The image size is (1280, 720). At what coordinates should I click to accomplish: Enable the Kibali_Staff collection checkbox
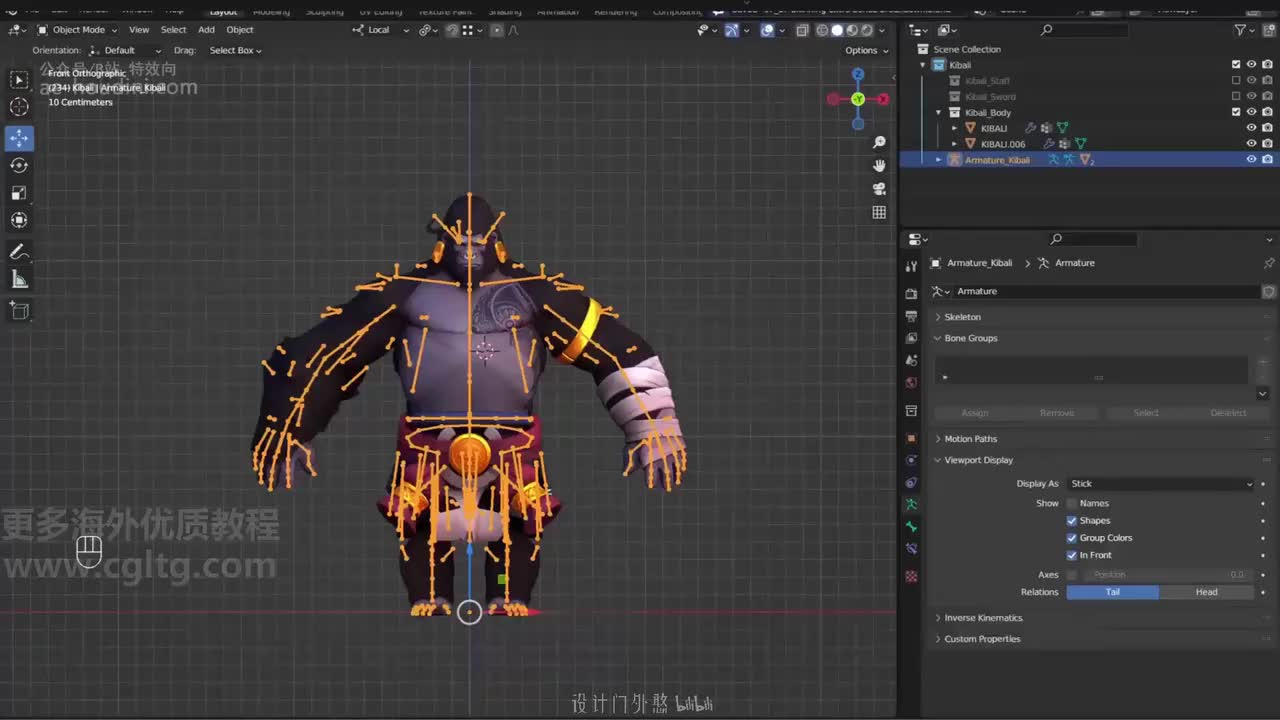[1236, 81]
